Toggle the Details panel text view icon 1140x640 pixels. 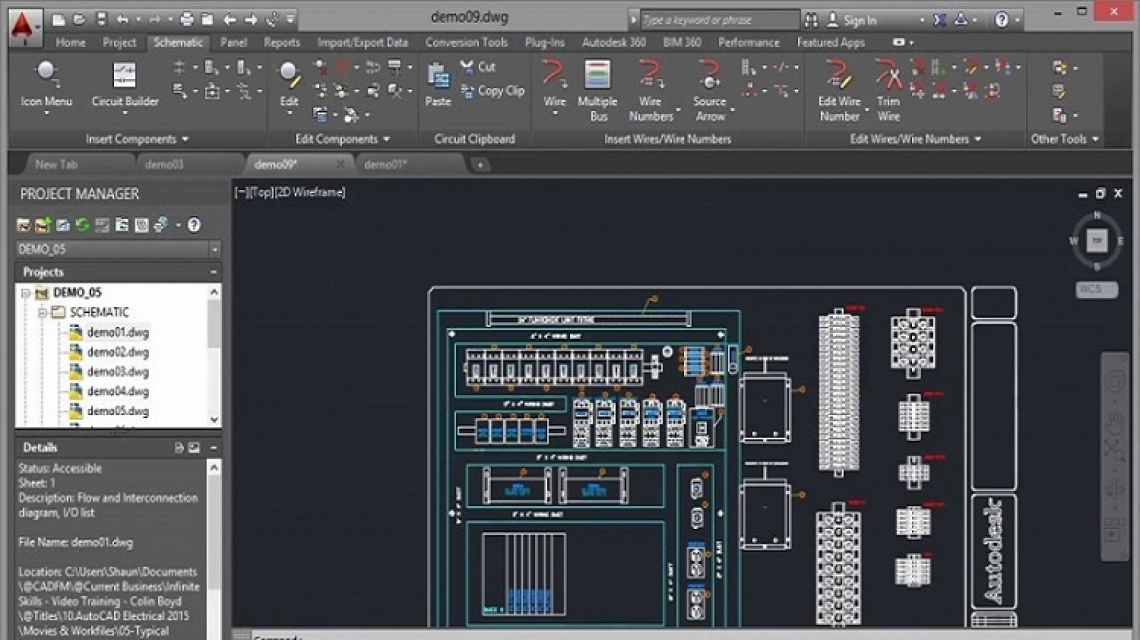[179, 448]
